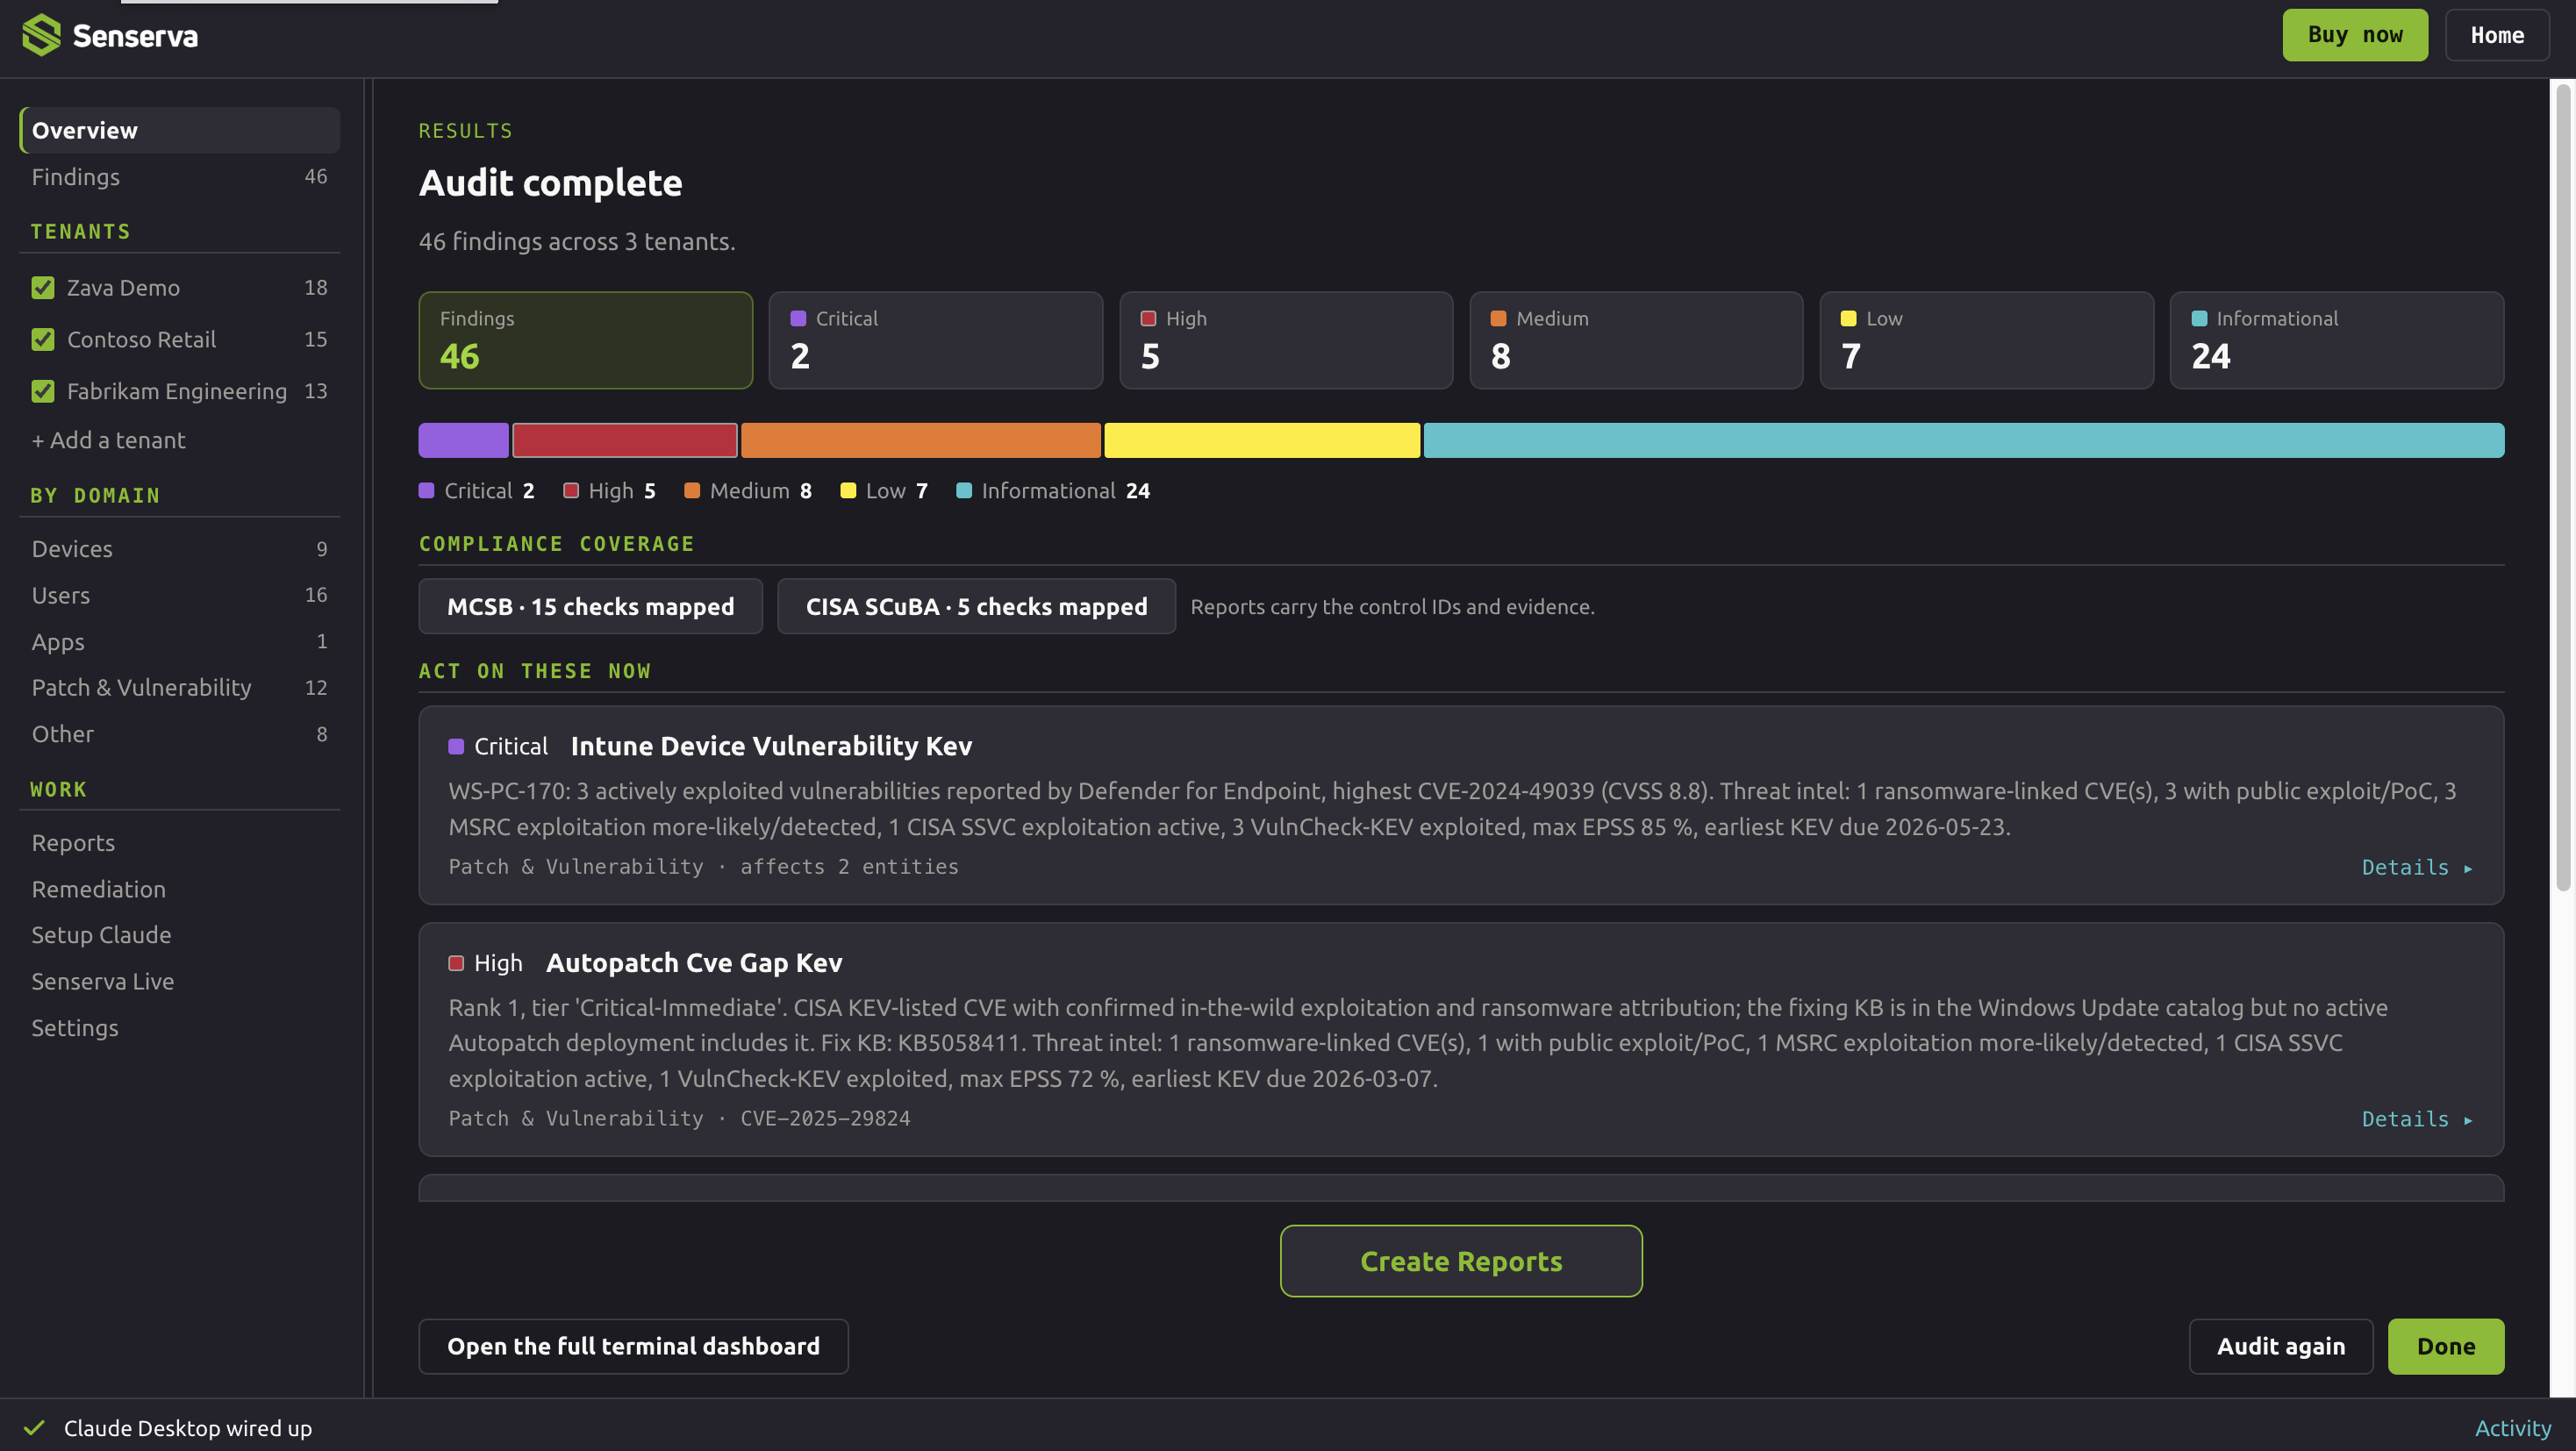This screenshot has width=2576, height=1451.
Task: Click the MCSB 15 checks mapped chip
Action: pos(591,606)
